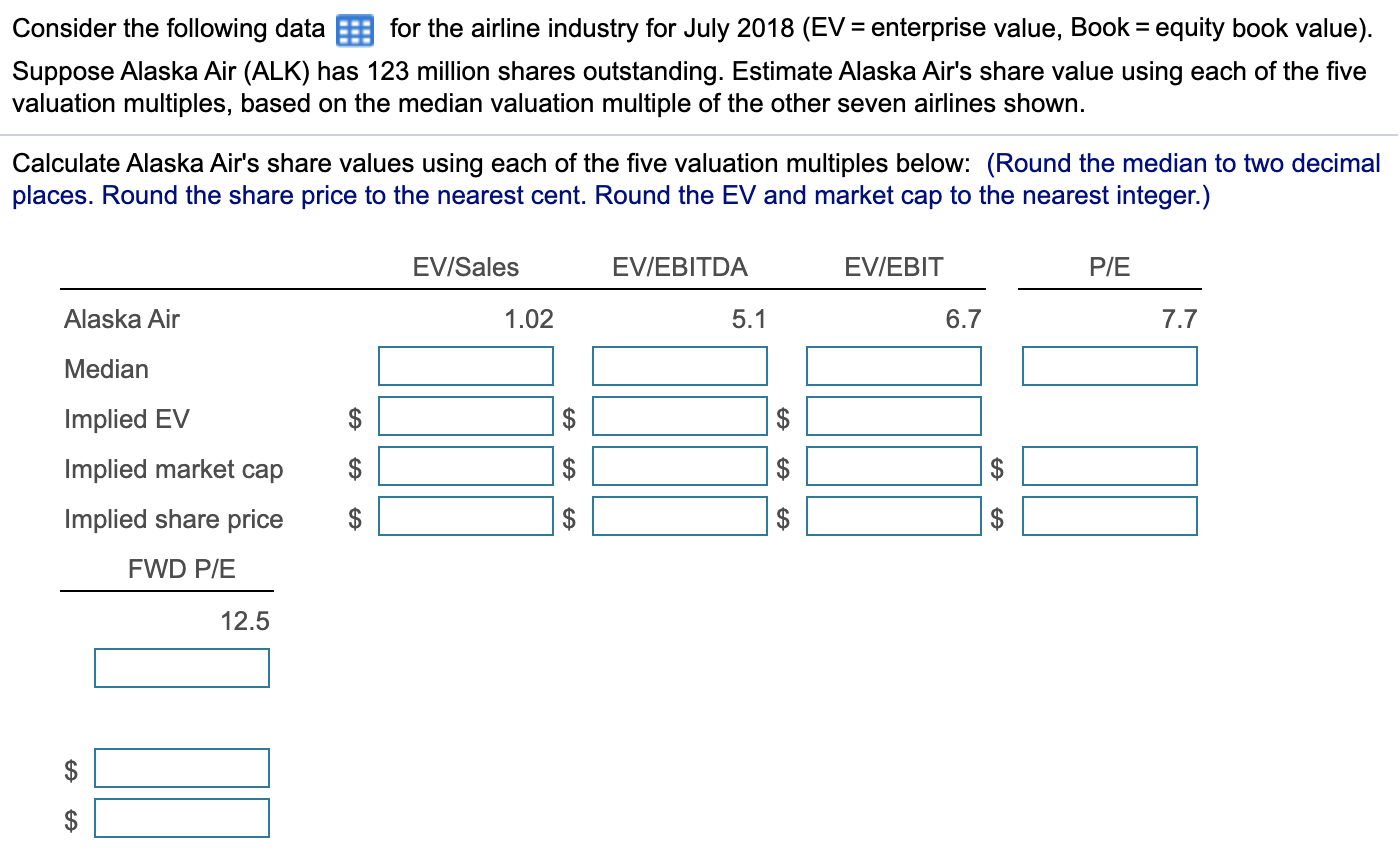The image size is (1400, 858).
Task: Click the FWD P/E median input box
Action: click(182, 668)
